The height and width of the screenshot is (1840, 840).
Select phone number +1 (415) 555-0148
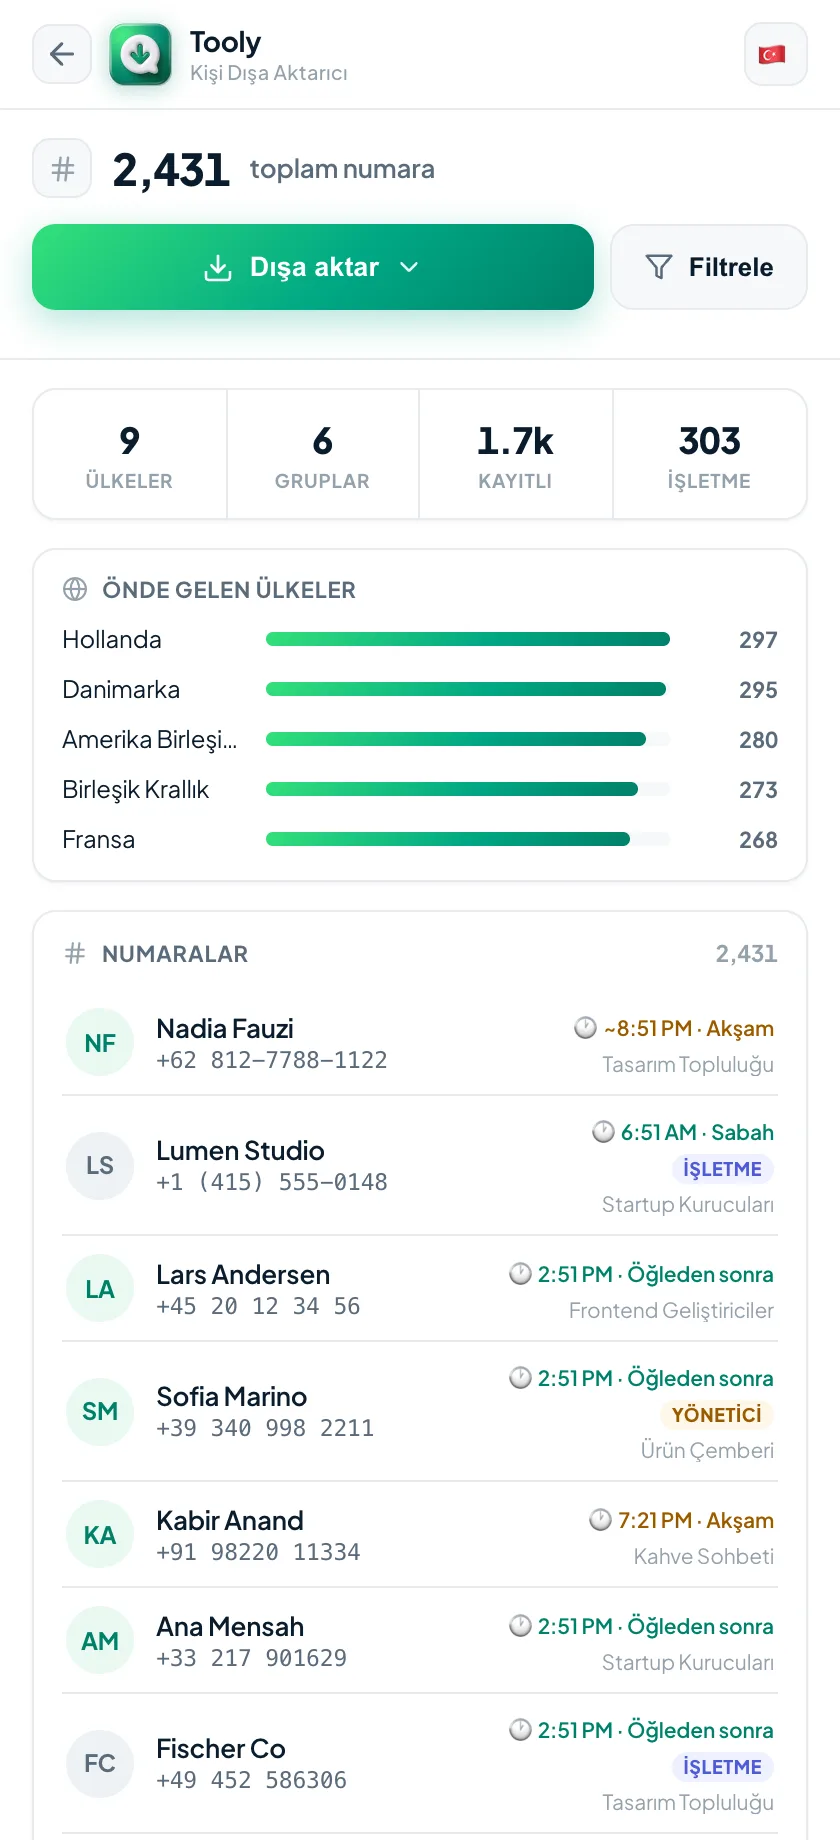[272, 1182]
